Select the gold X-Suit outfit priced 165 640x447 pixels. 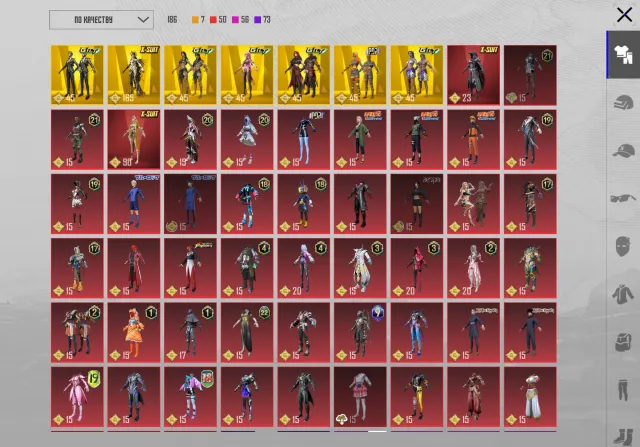pyautogui.click(x=134, y=75)
